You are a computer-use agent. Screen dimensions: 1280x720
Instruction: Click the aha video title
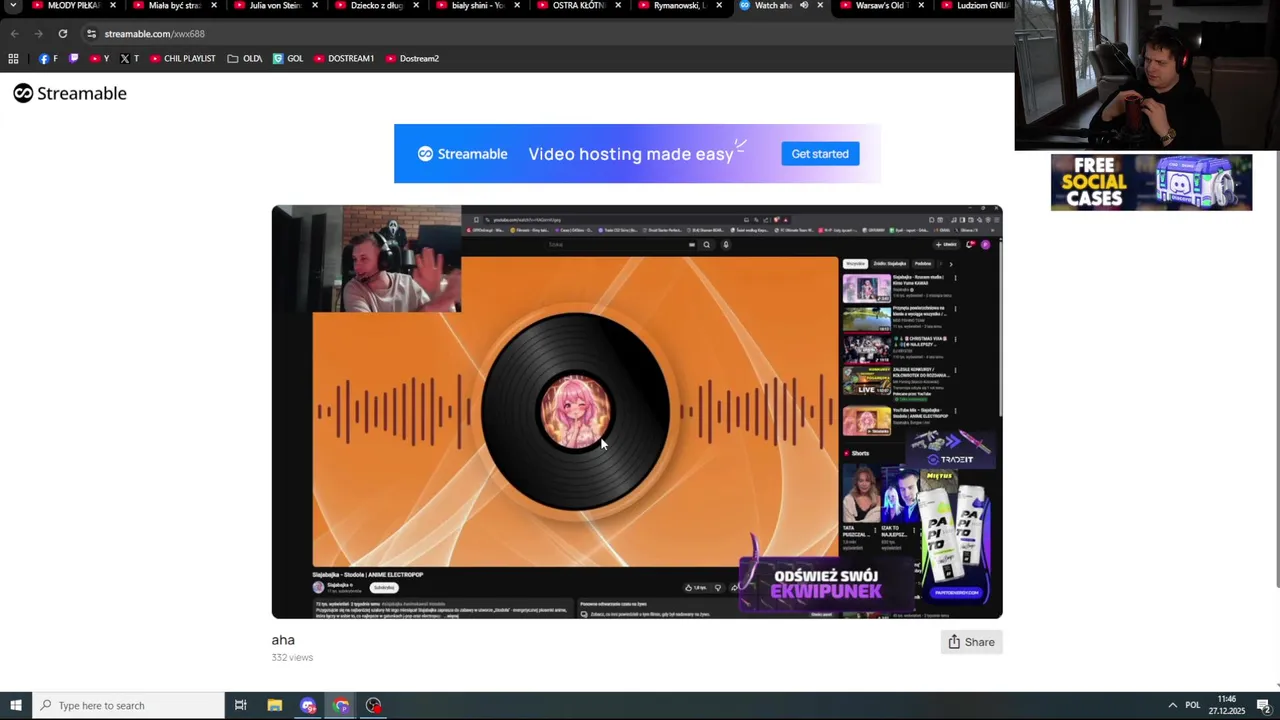click(283, 640)
